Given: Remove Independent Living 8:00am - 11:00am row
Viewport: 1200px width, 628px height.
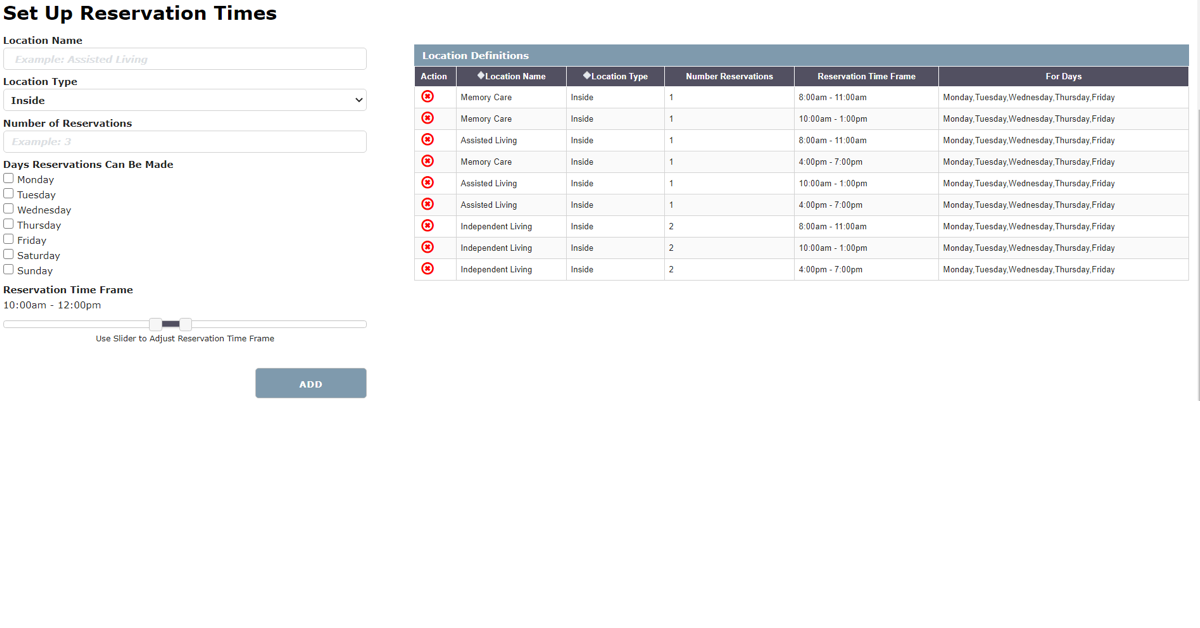Looking at the screenshot, I should coord(428,226).
